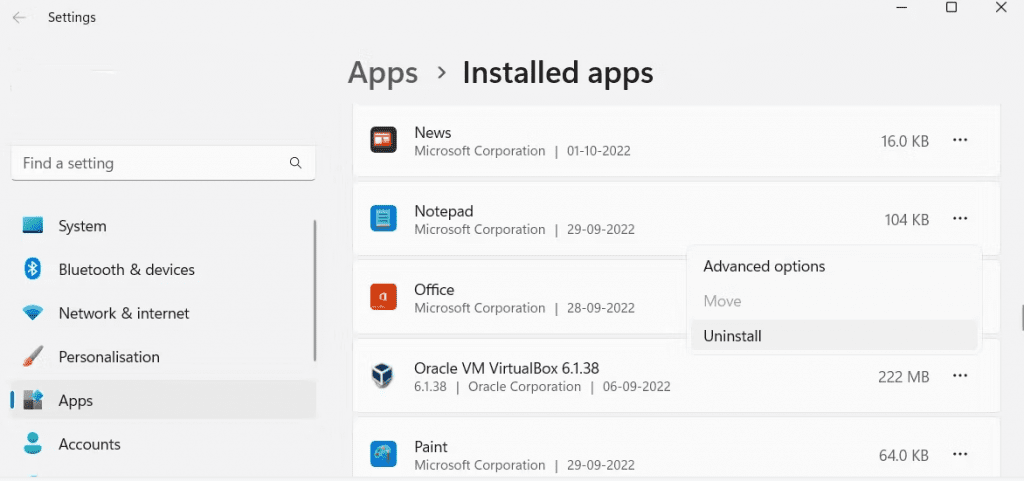The image size is (1024, 481).
Task: Click the Office app icon
Action: pyautogui.click(x=383, y=298)
